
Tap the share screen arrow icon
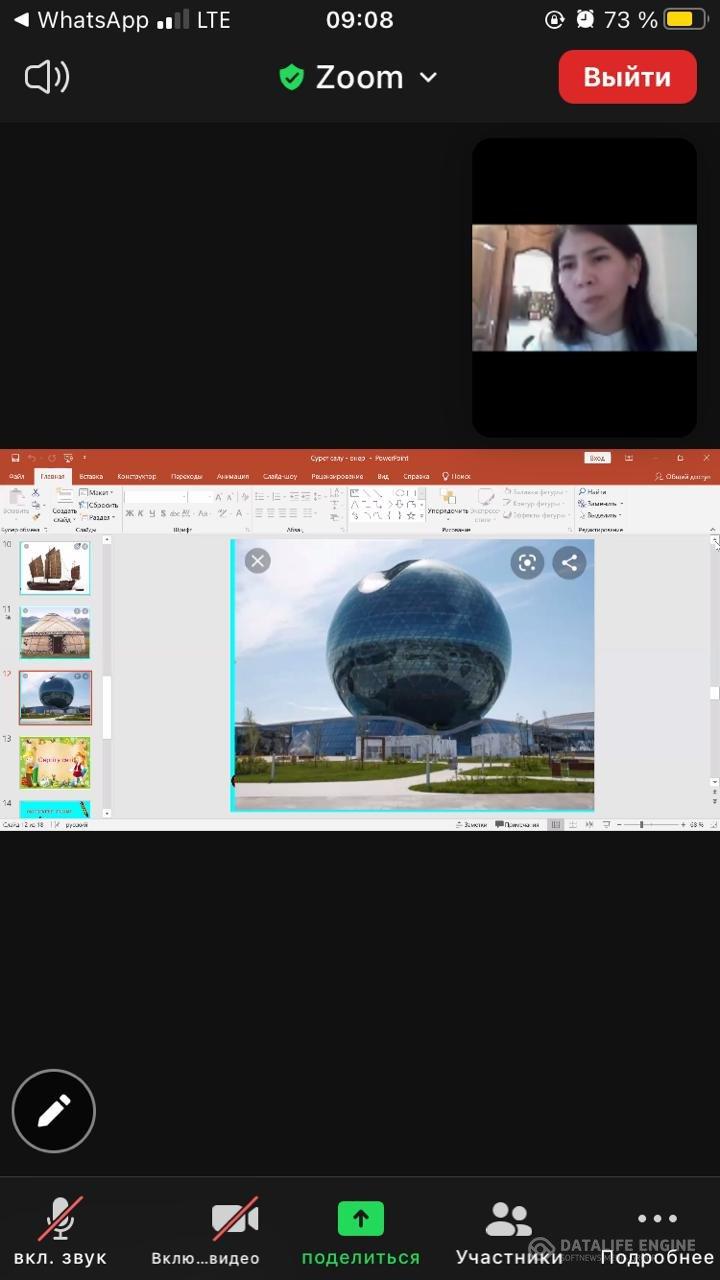[x=361, y=1219]
